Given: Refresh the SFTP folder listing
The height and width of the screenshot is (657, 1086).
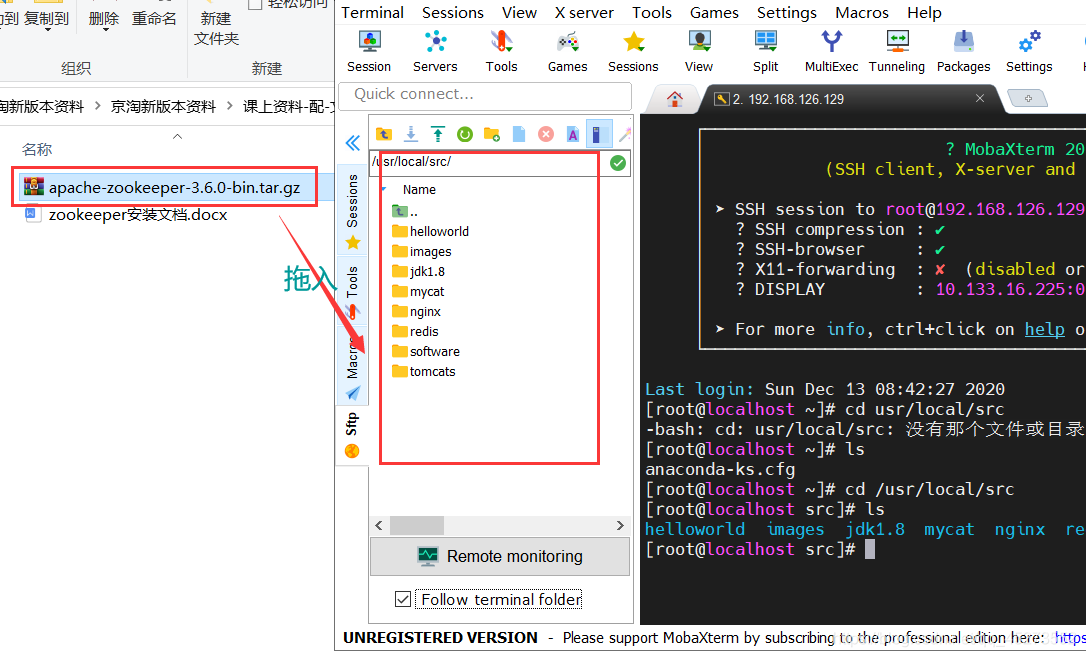Looking at the screenshot, I should point(465,134).
